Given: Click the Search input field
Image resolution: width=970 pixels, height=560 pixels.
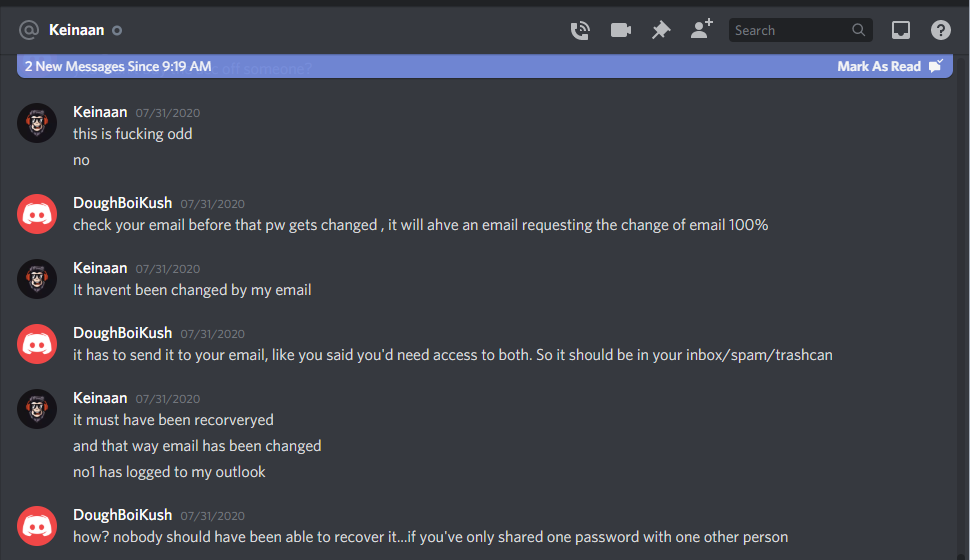Looking at the screenshot, I should [800, 30].
